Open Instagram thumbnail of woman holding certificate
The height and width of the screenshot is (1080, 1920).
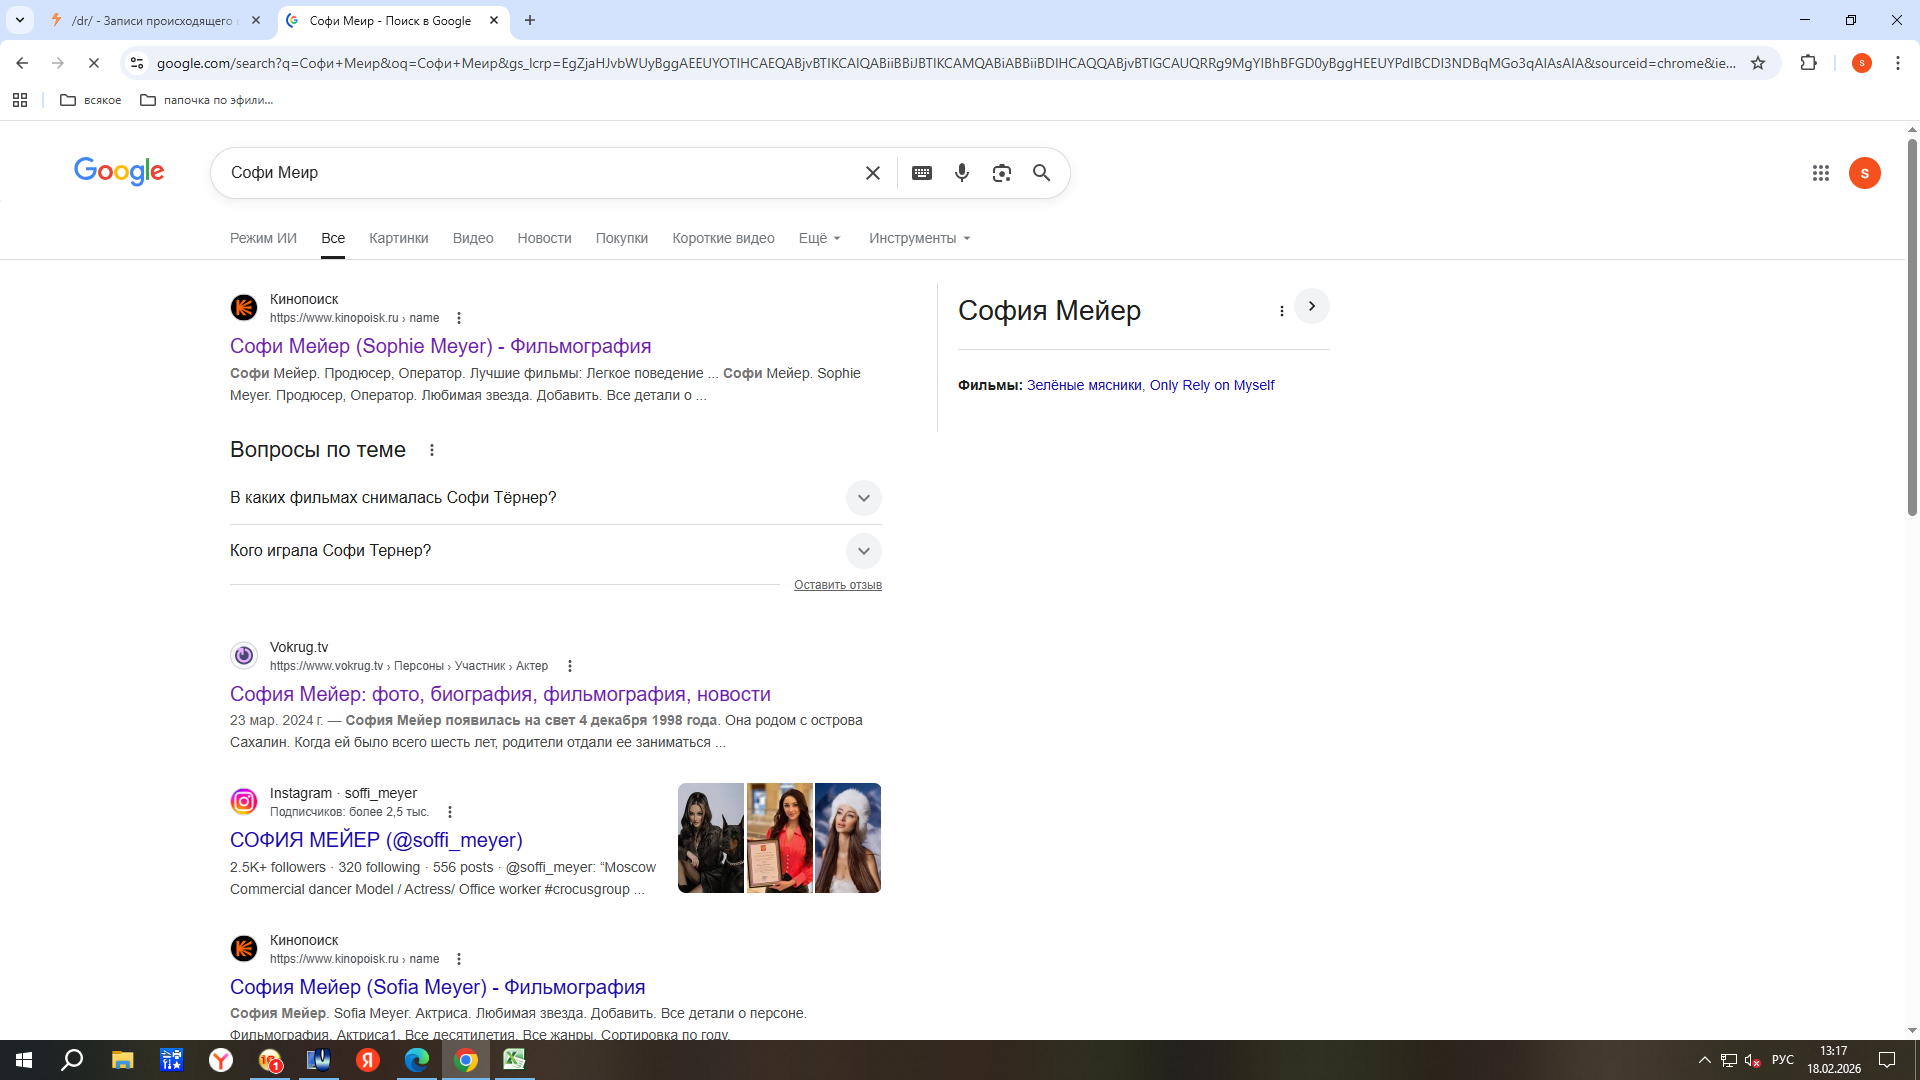780,838
